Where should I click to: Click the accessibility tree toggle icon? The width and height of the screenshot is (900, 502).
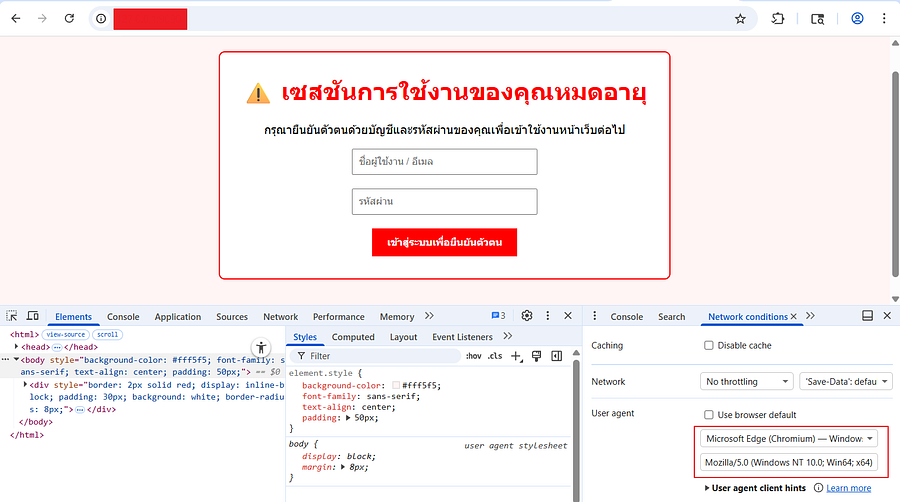(x=261, y=347)
